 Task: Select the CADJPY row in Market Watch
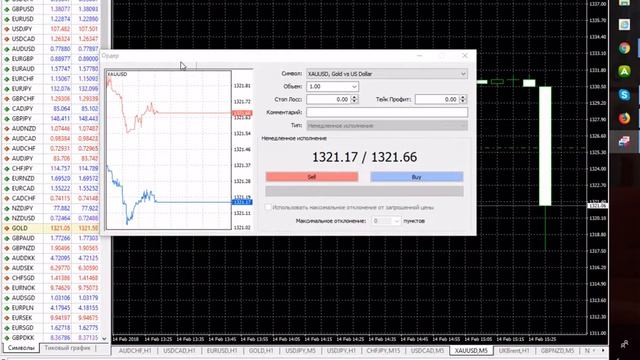pos(51,109)
